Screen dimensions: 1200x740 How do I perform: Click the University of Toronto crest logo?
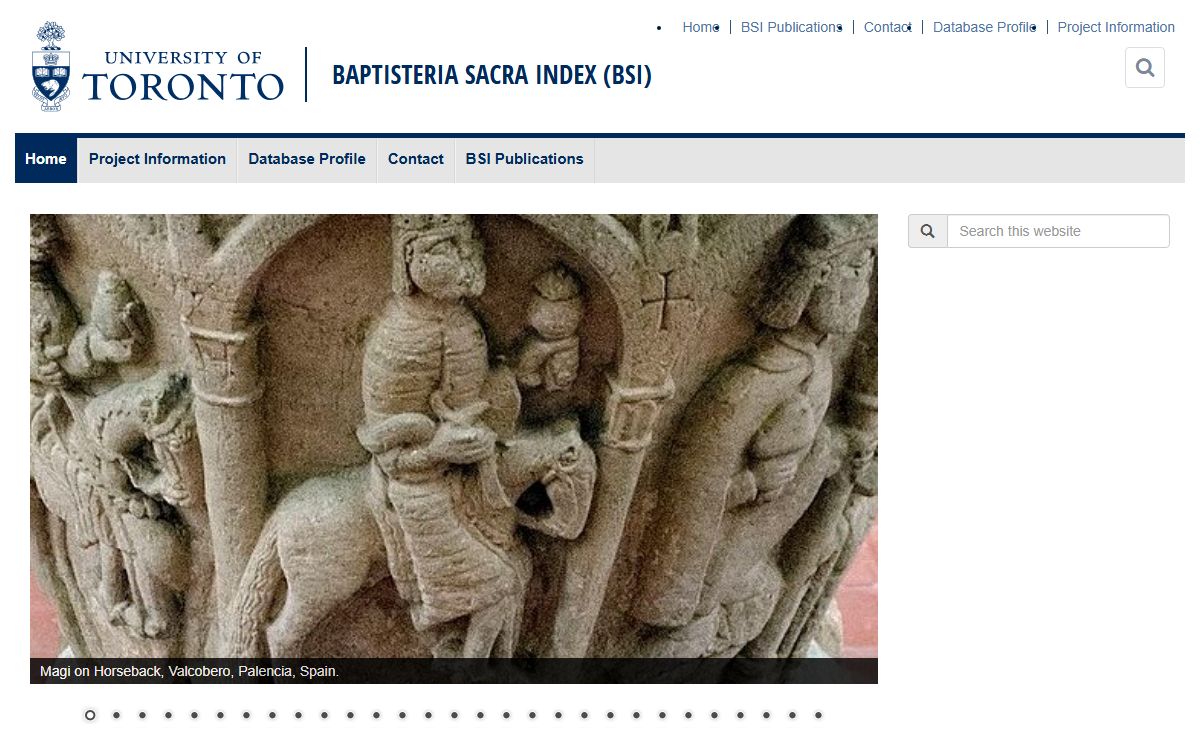(x=51, y=67)
